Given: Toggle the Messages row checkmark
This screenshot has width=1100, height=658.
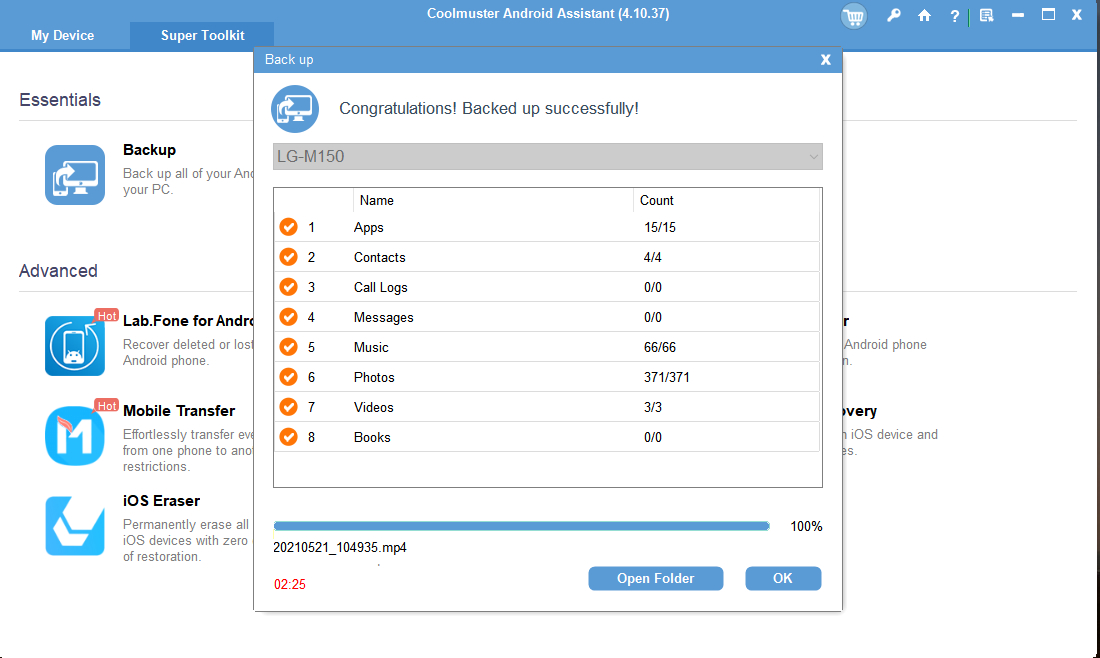Looking at the screenshot, I should [288, 317].
